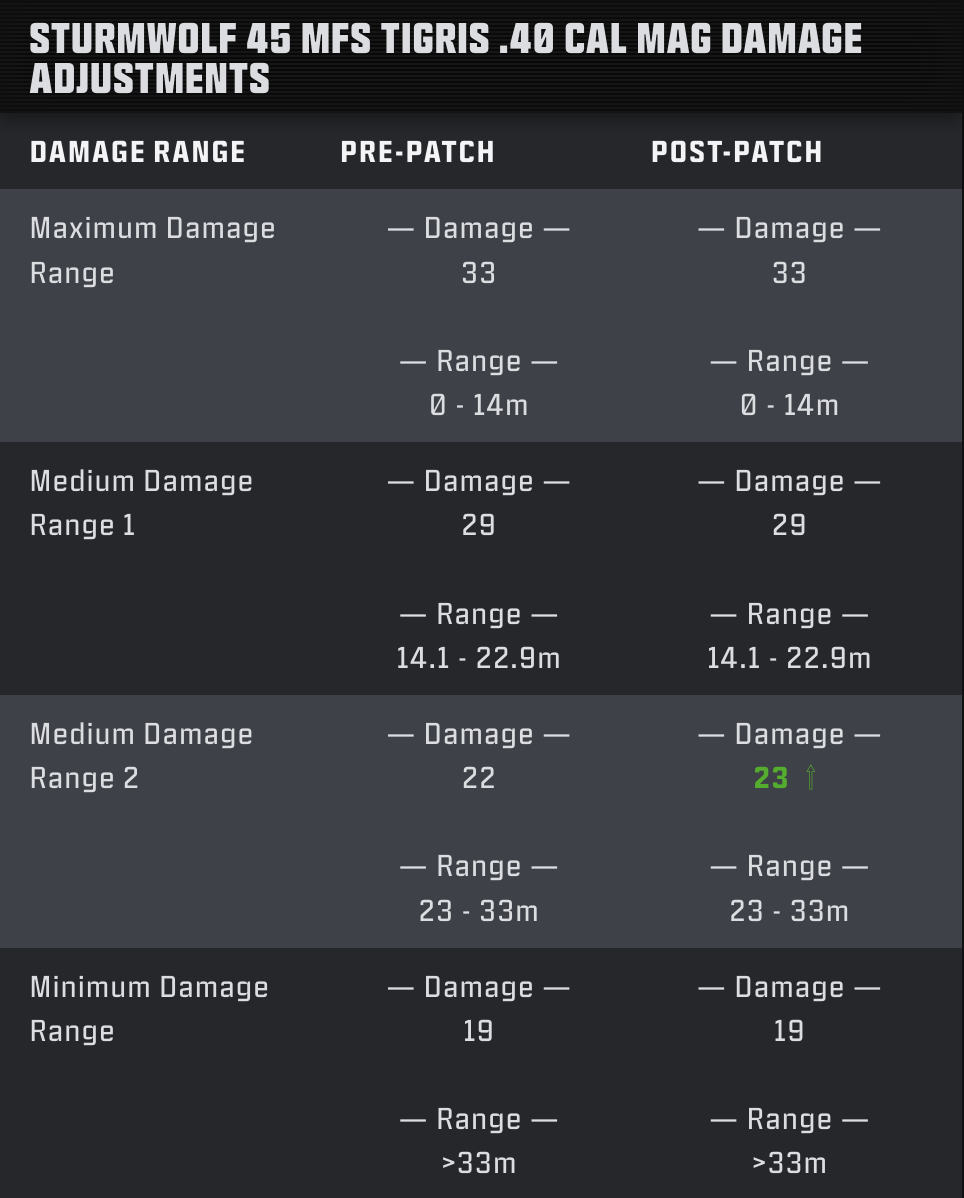Click the Medium Damage Range 1 row label
Screen dimensions: 964x1198
pos(141,503)
